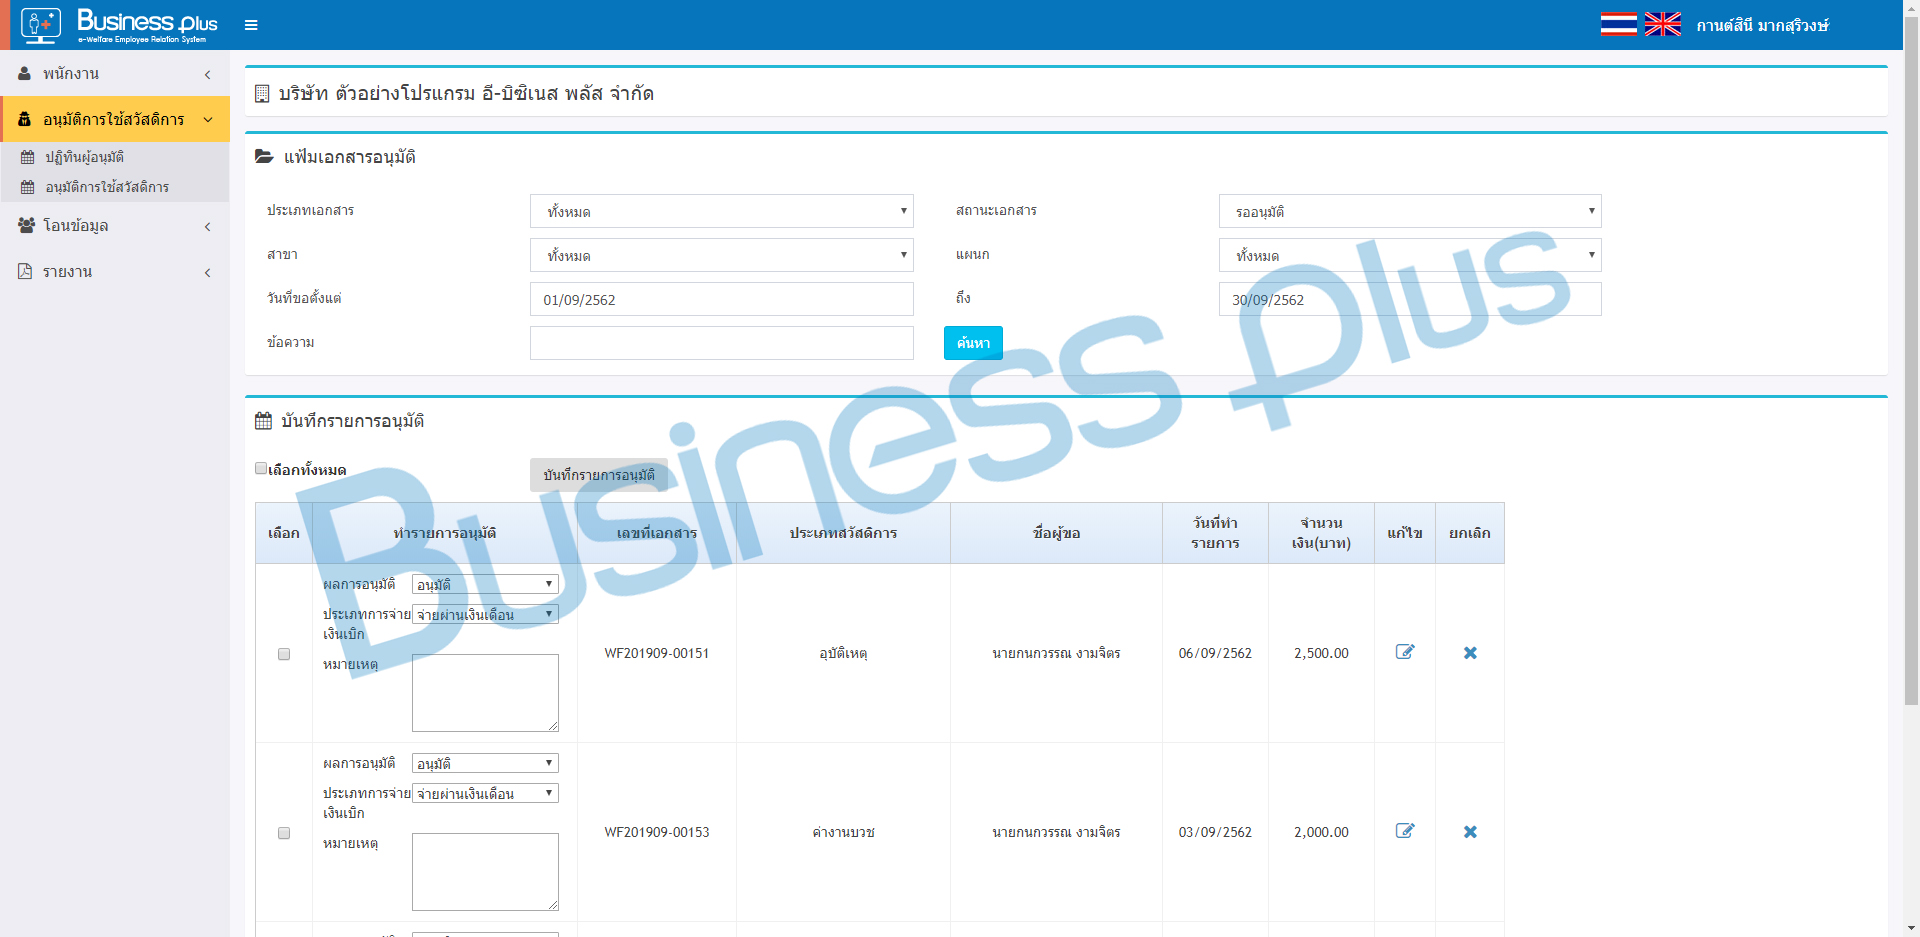The width and height of the screenshot is (1920, 937).
Task: Tick the เลือกทั้งหมด select-all checkbox
Action: (x=261, y=468)
